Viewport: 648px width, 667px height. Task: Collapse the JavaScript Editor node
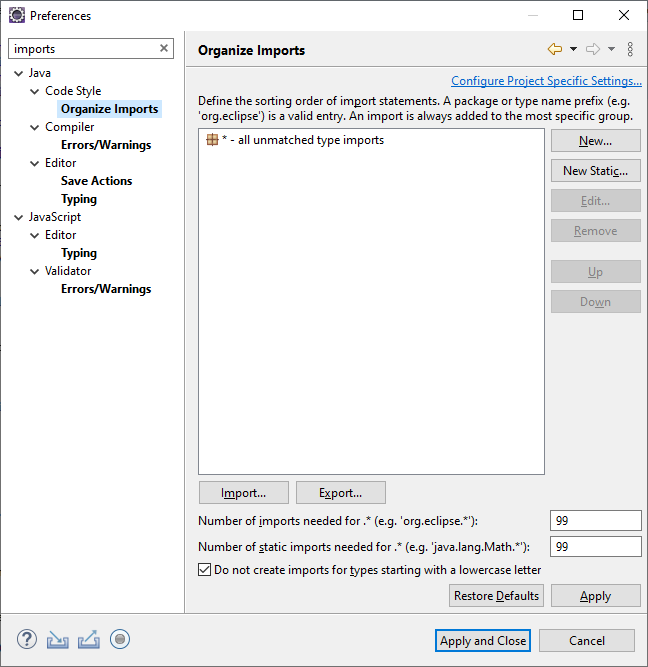pos(34,235)
